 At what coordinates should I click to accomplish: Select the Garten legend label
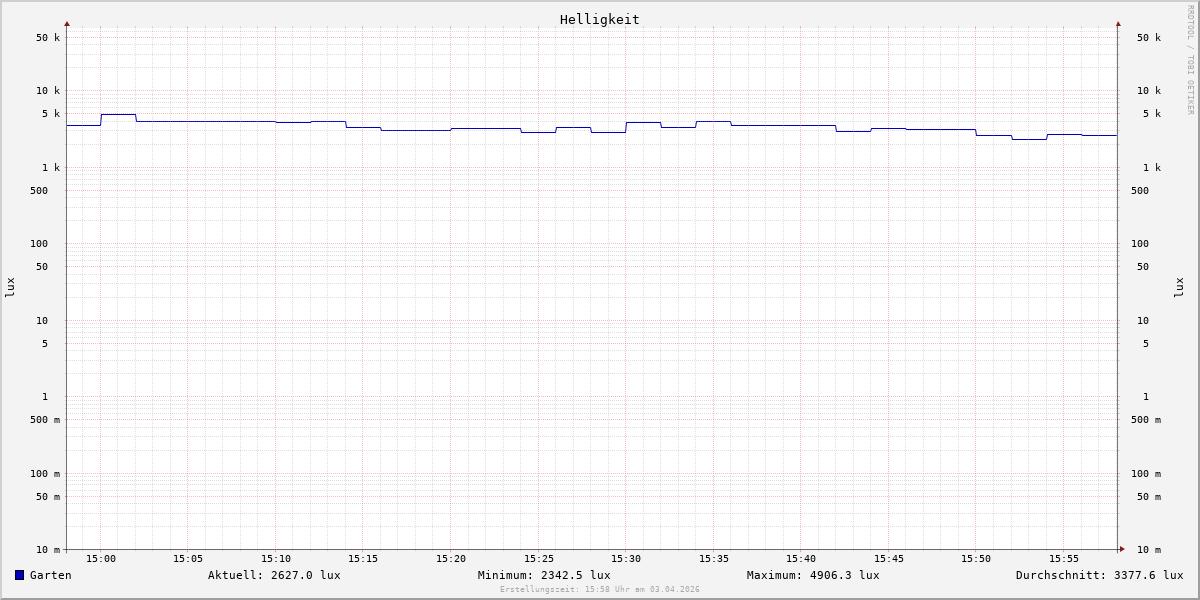(51, 575)
